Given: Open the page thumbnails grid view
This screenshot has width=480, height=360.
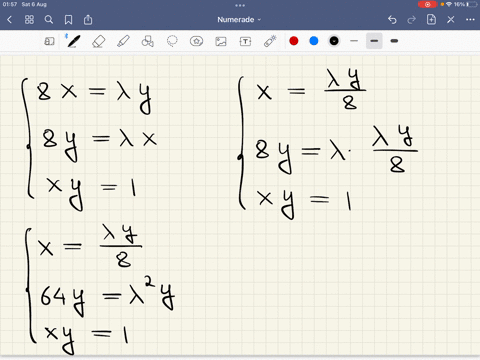Looking at the screenshot, I should [29, 20].
